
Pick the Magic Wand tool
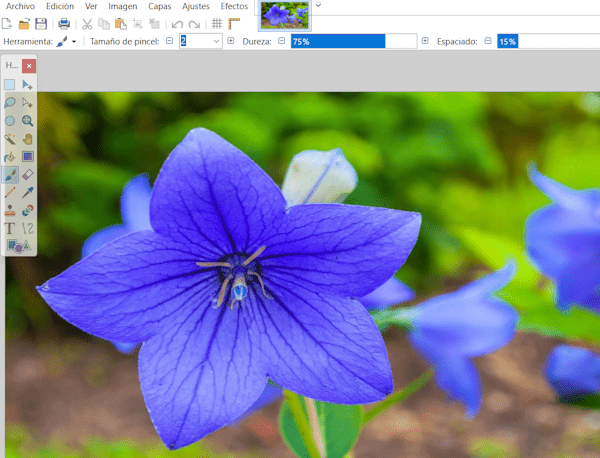(x=10, y=139)
